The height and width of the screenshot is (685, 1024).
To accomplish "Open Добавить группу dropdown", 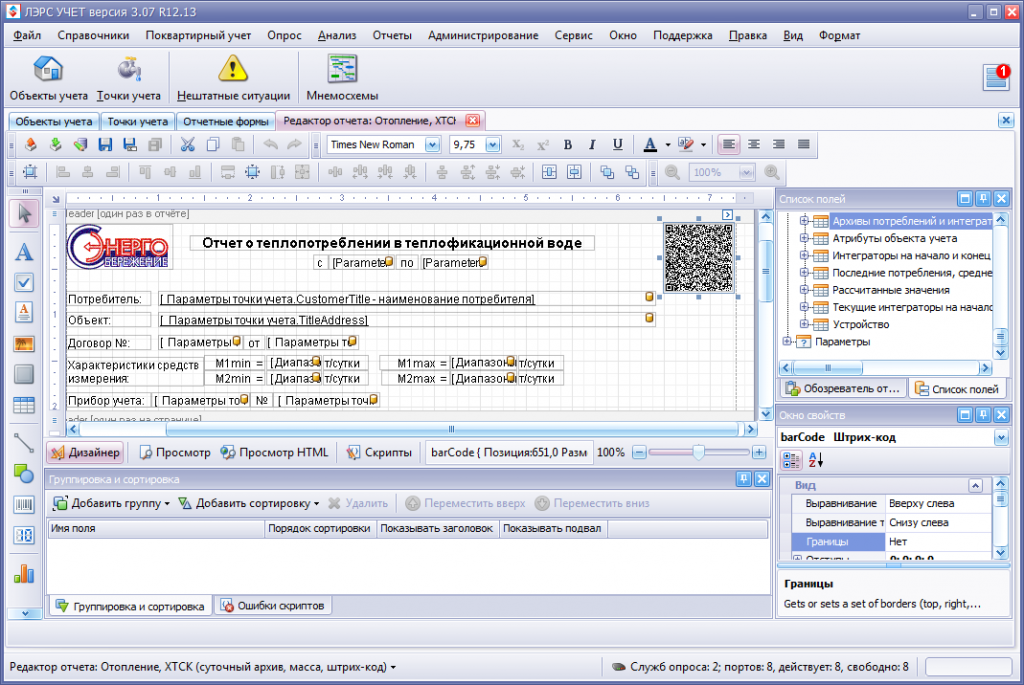I will [112, 503].
